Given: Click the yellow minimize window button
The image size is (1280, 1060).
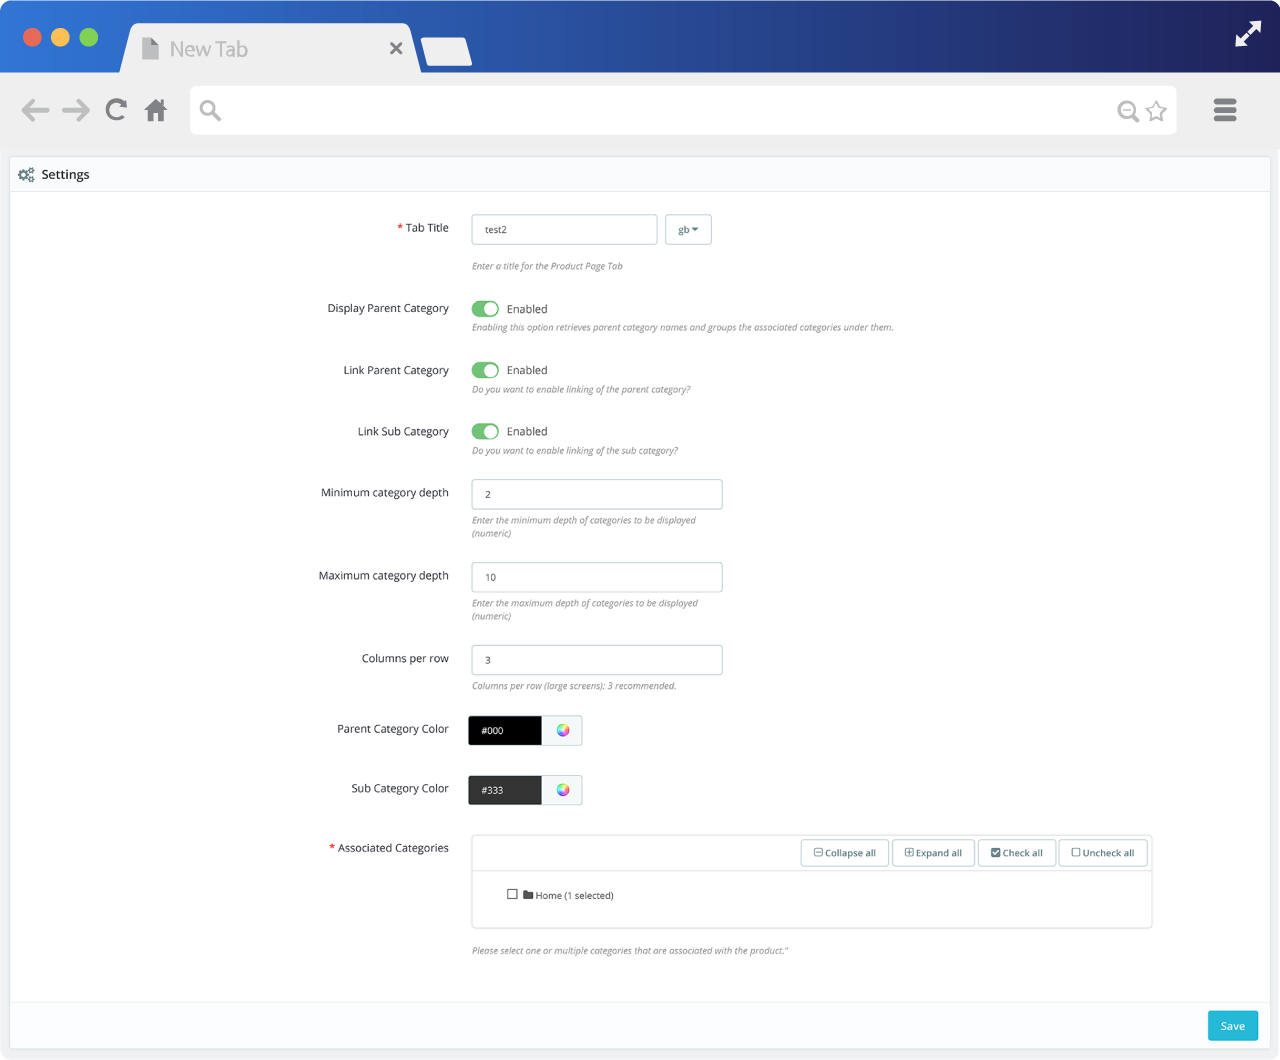Looking at the screenshot, I should point(60,37).
